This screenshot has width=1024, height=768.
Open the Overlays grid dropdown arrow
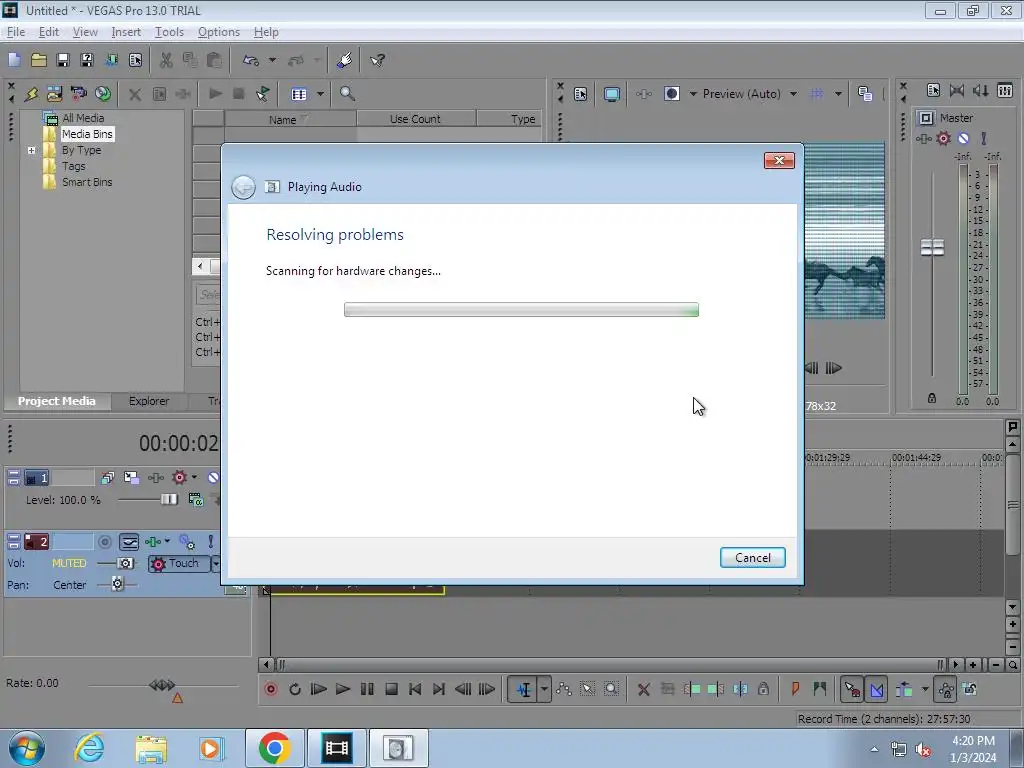pos(838,93)
